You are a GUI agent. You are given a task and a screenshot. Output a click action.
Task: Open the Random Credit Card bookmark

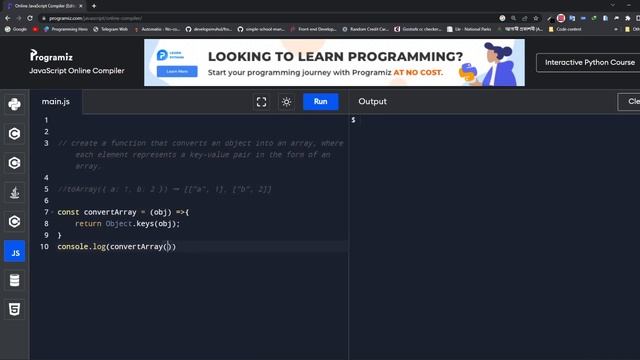[365, 29]
